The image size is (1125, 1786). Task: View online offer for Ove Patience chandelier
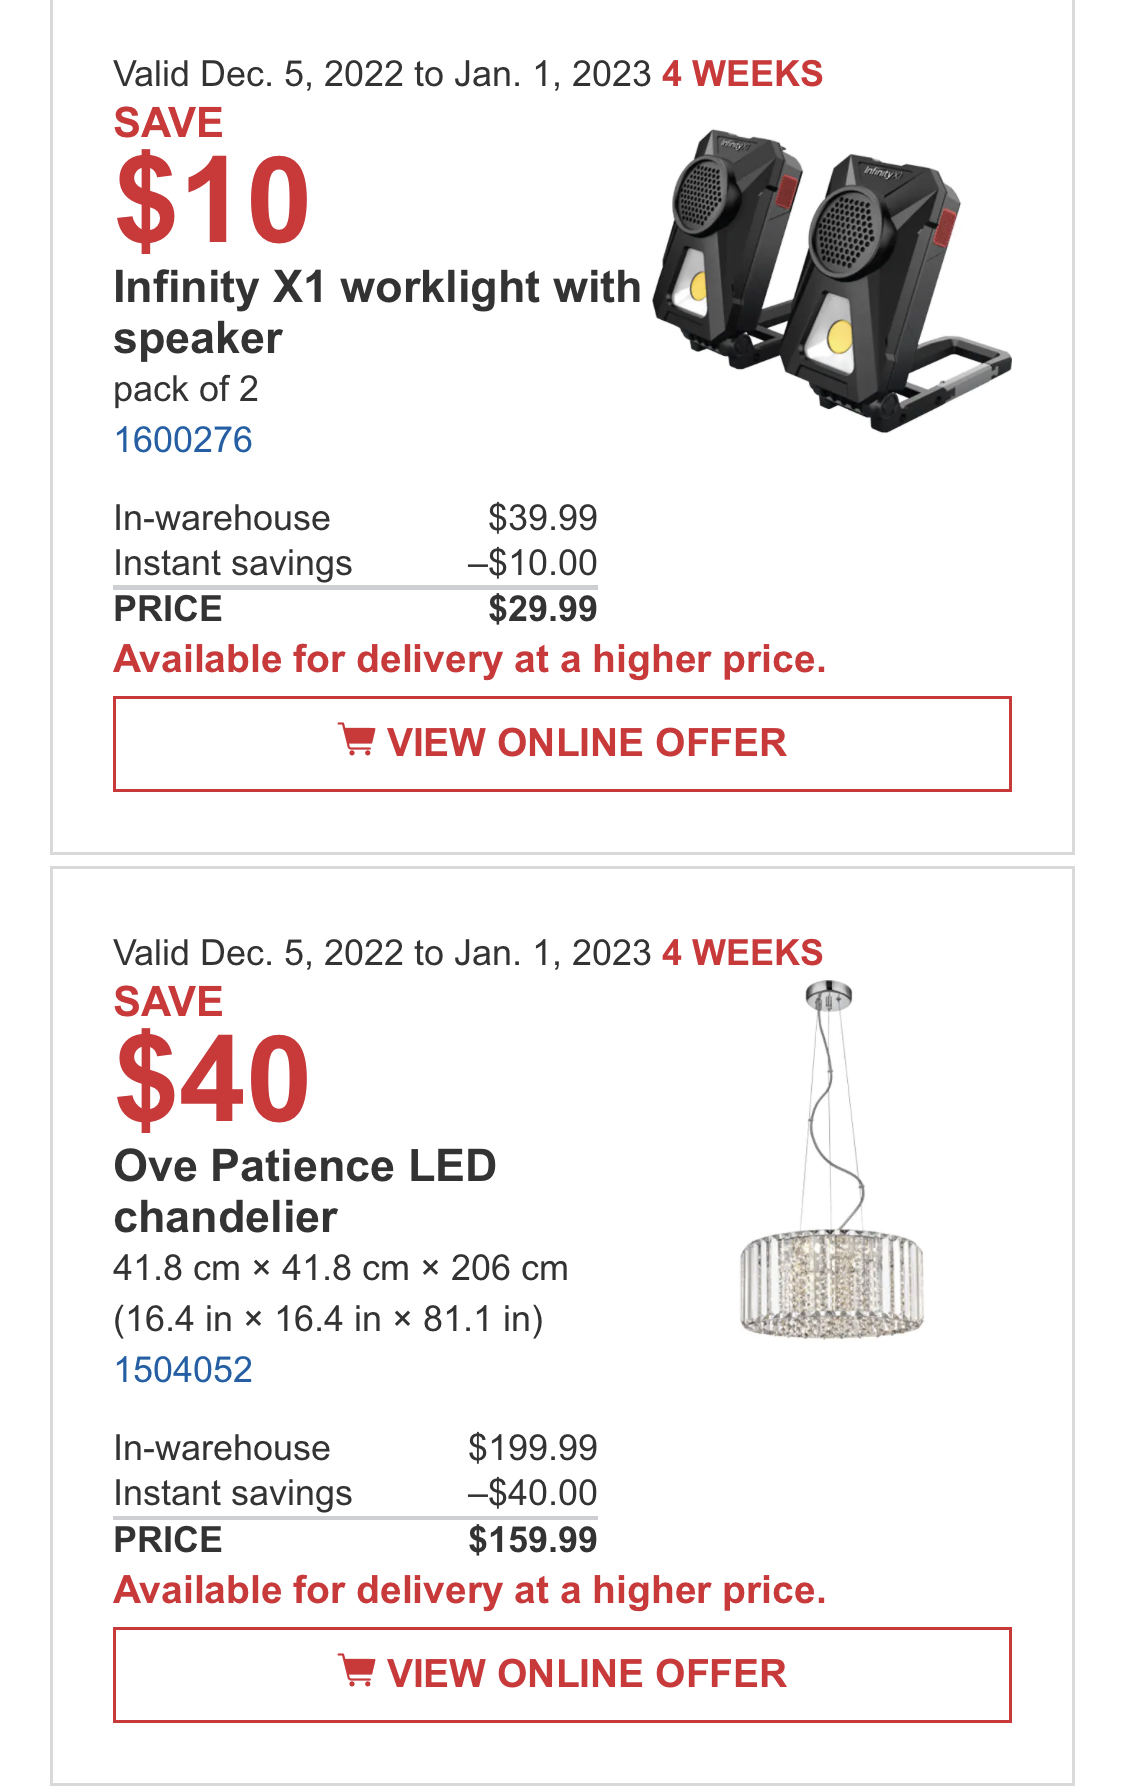coord(562,1675)
